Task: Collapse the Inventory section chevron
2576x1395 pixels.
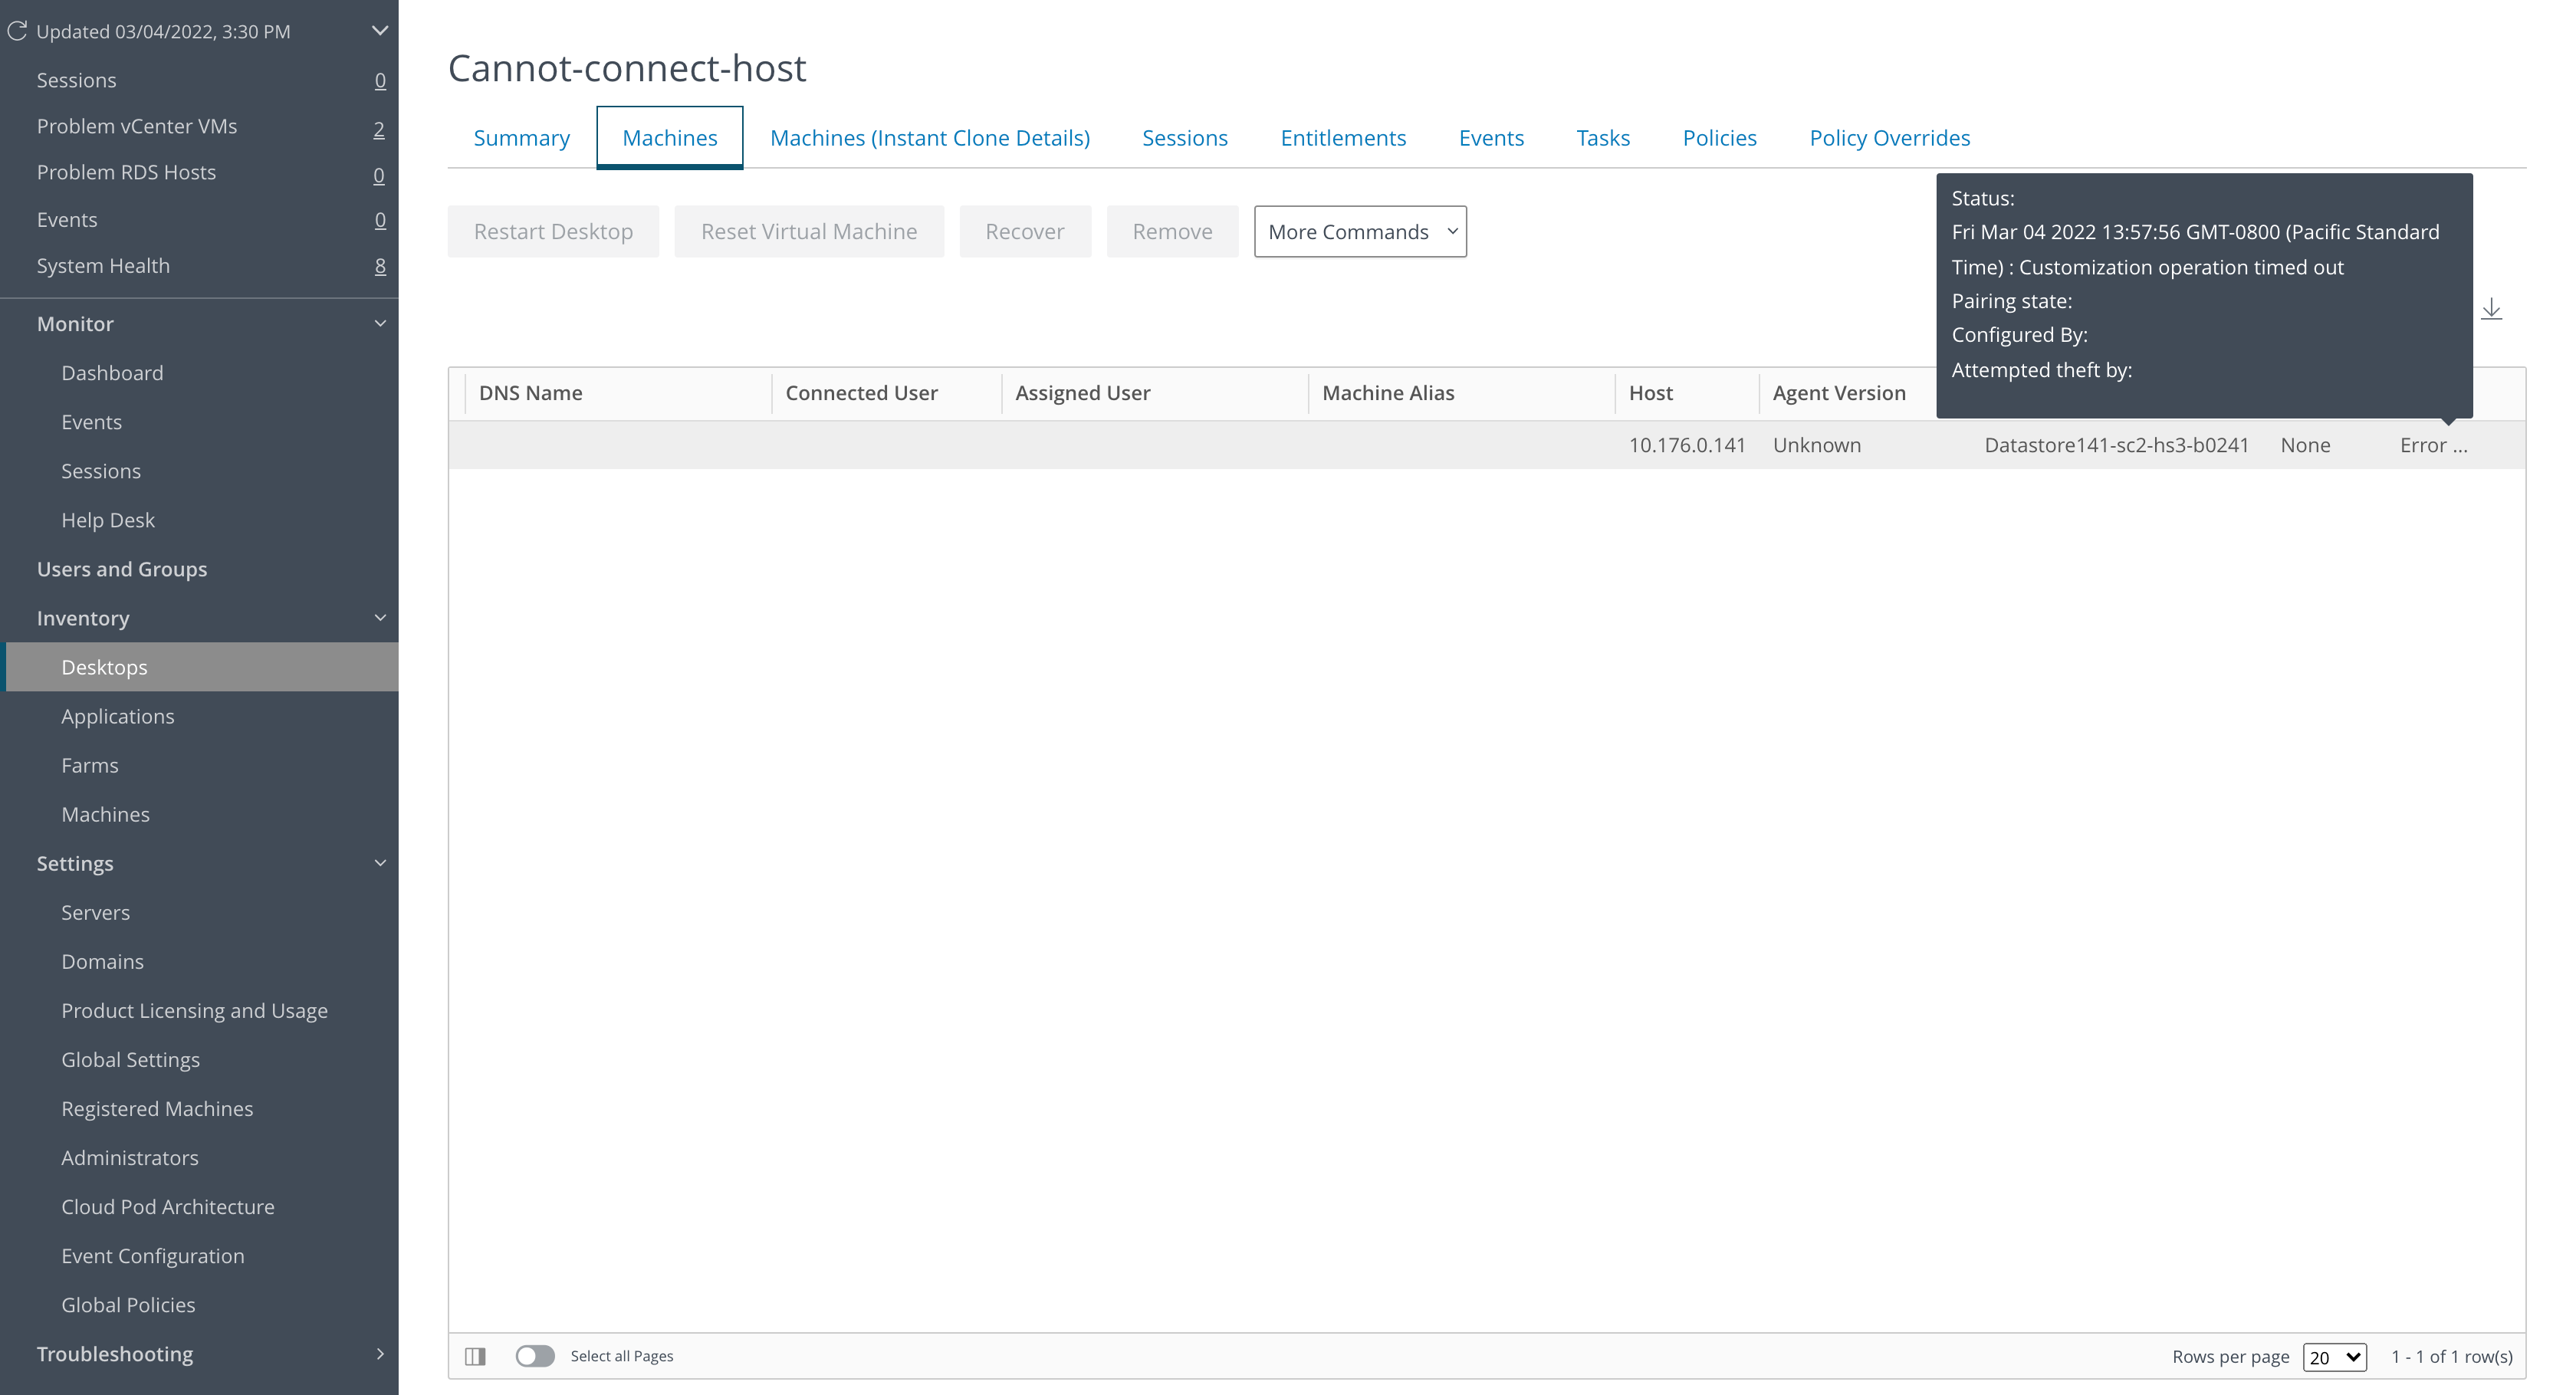Action: tap(380, 618)
